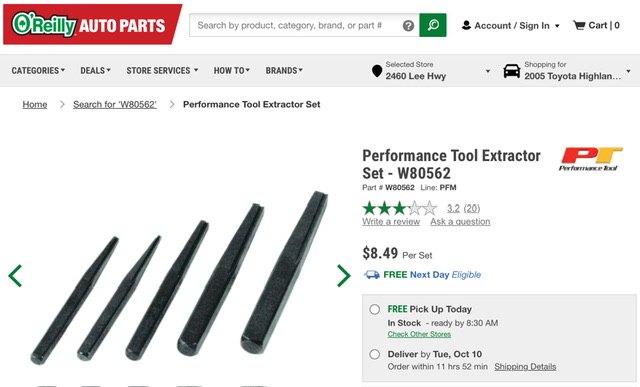
Task: Open the shopping cart icon
Action: tap(579, 25)
